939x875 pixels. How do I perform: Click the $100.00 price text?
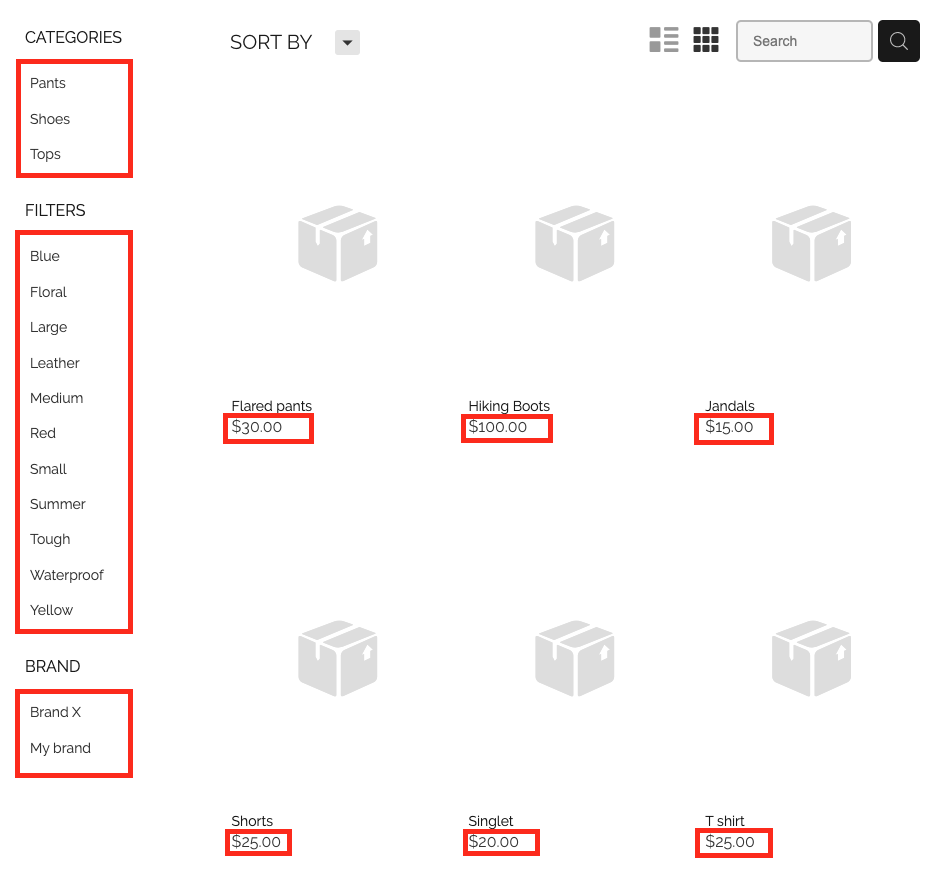[498, 427]
